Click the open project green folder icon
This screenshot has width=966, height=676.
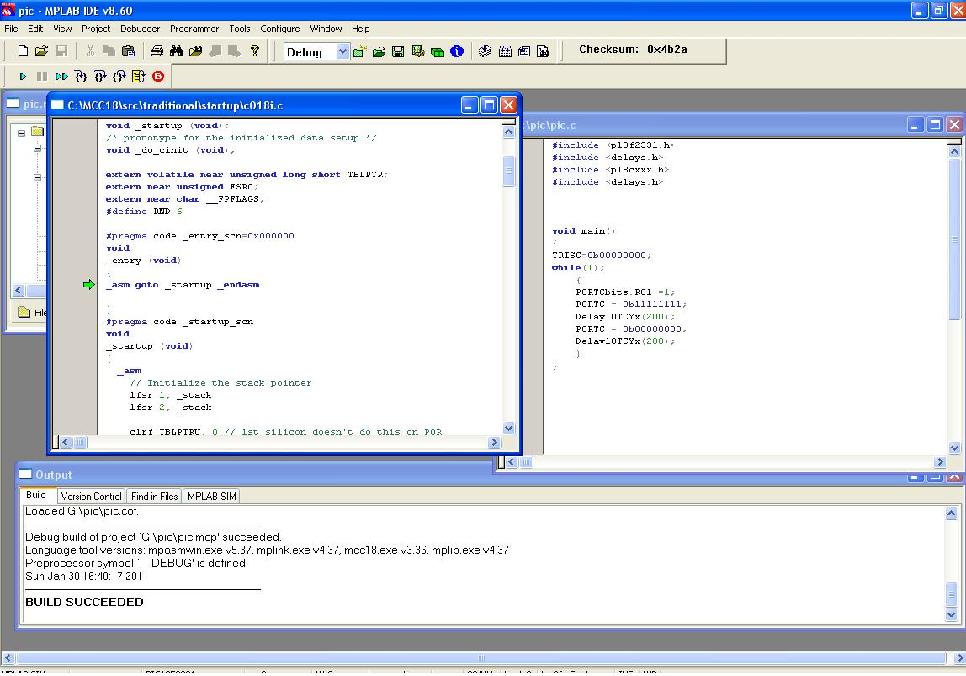tap(378, 52)
